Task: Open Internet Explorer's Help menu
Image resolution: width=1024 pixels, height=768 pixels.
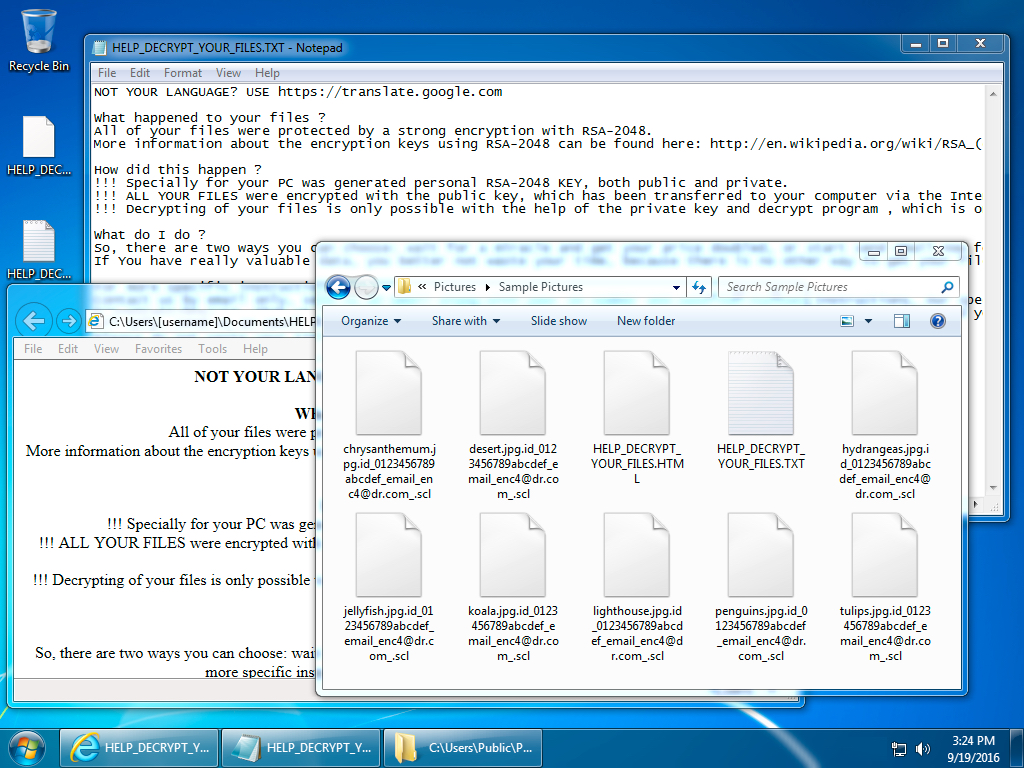Action: pos(255,349)
